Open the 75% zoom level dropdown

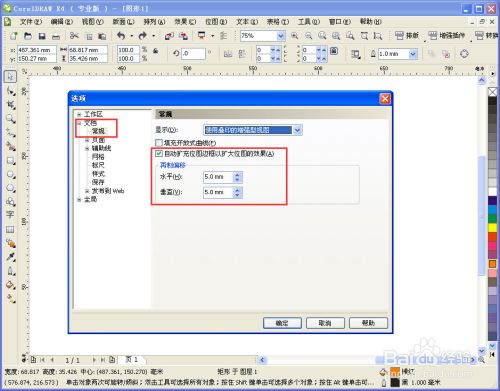point(281,36)
